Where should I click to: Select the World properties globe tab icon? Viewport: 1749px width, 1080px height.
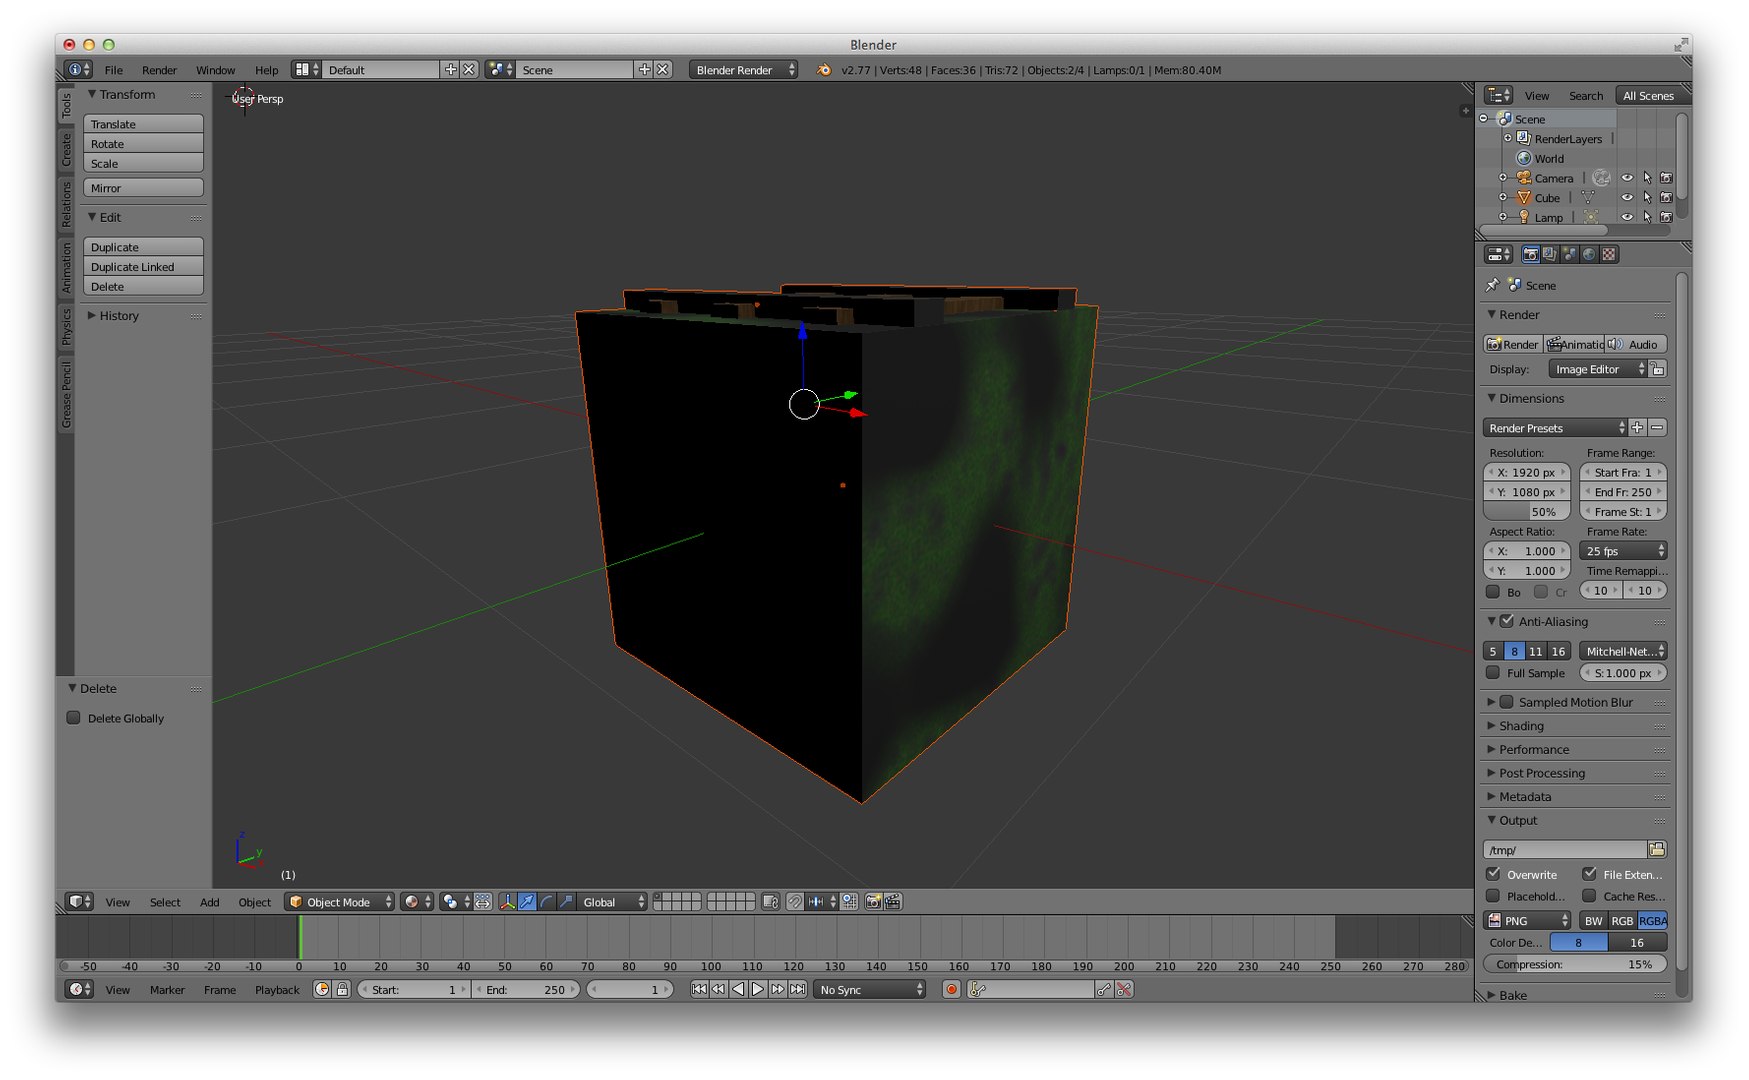[1589, 254]
